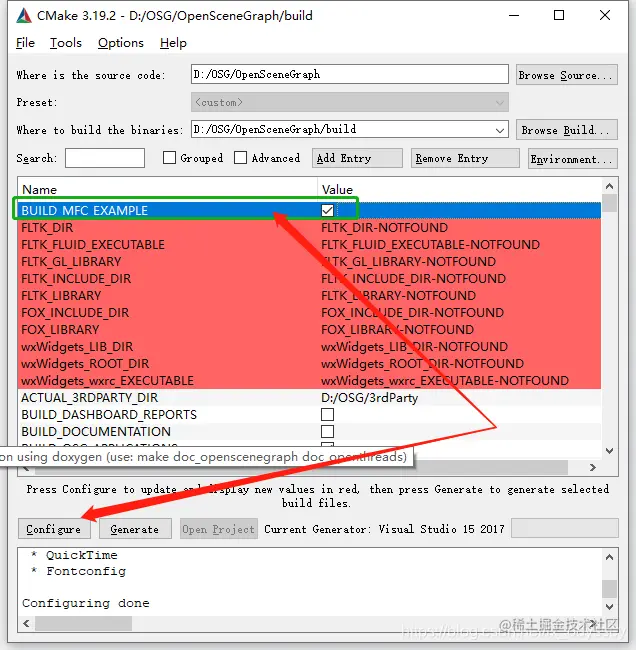Click the cache list scroll right arrow

click(593, 467)
